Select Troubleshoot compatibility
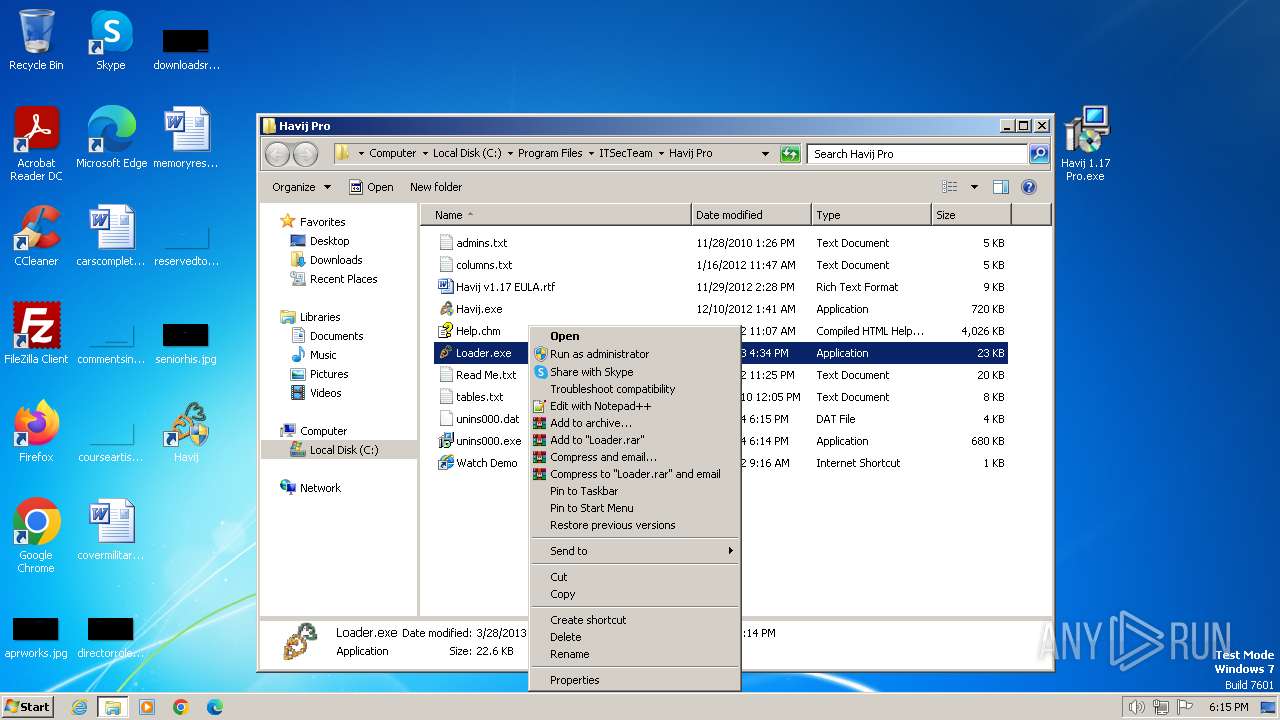The height and width of the screenshot is (720, 1280). (635, 389)
